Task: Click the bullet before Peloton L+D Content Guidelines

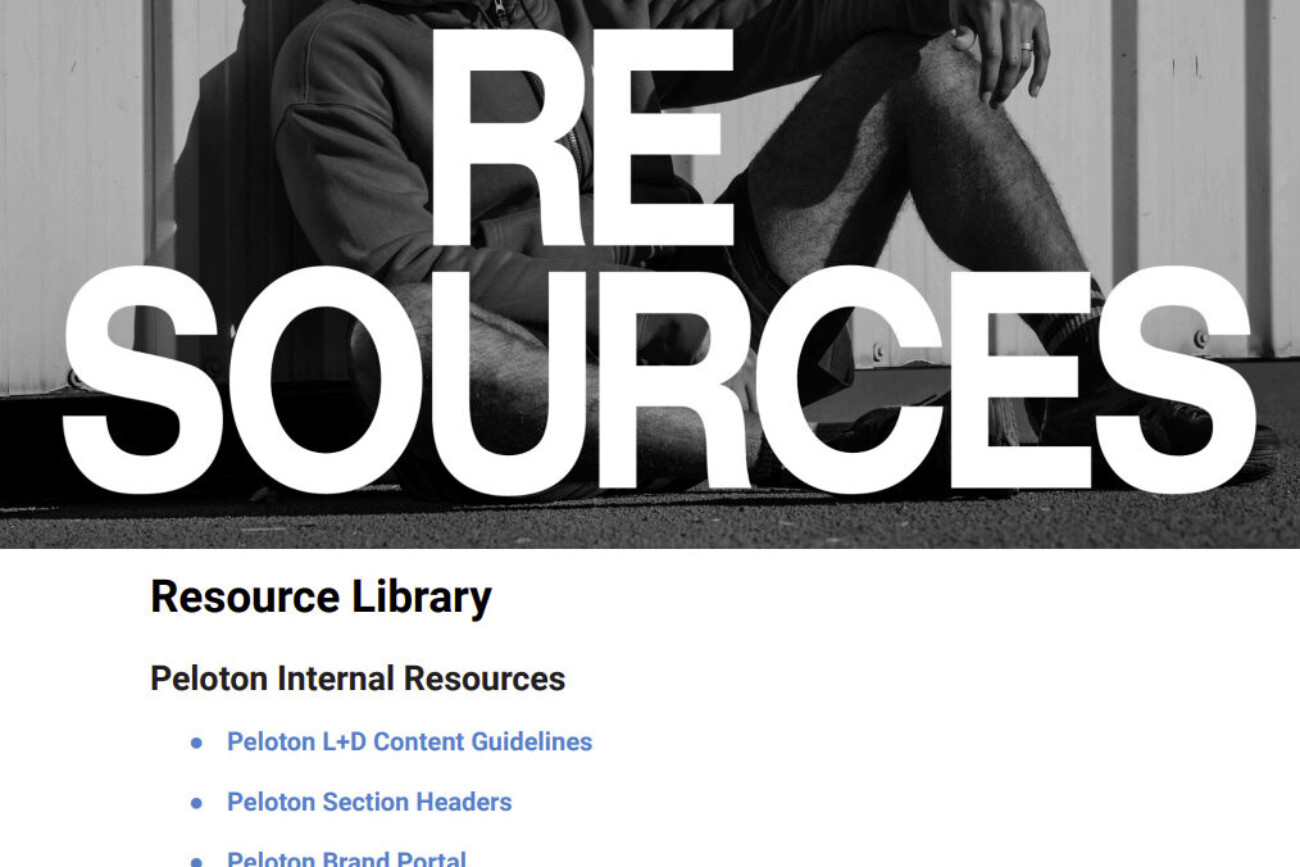Action: click(197, 743)
